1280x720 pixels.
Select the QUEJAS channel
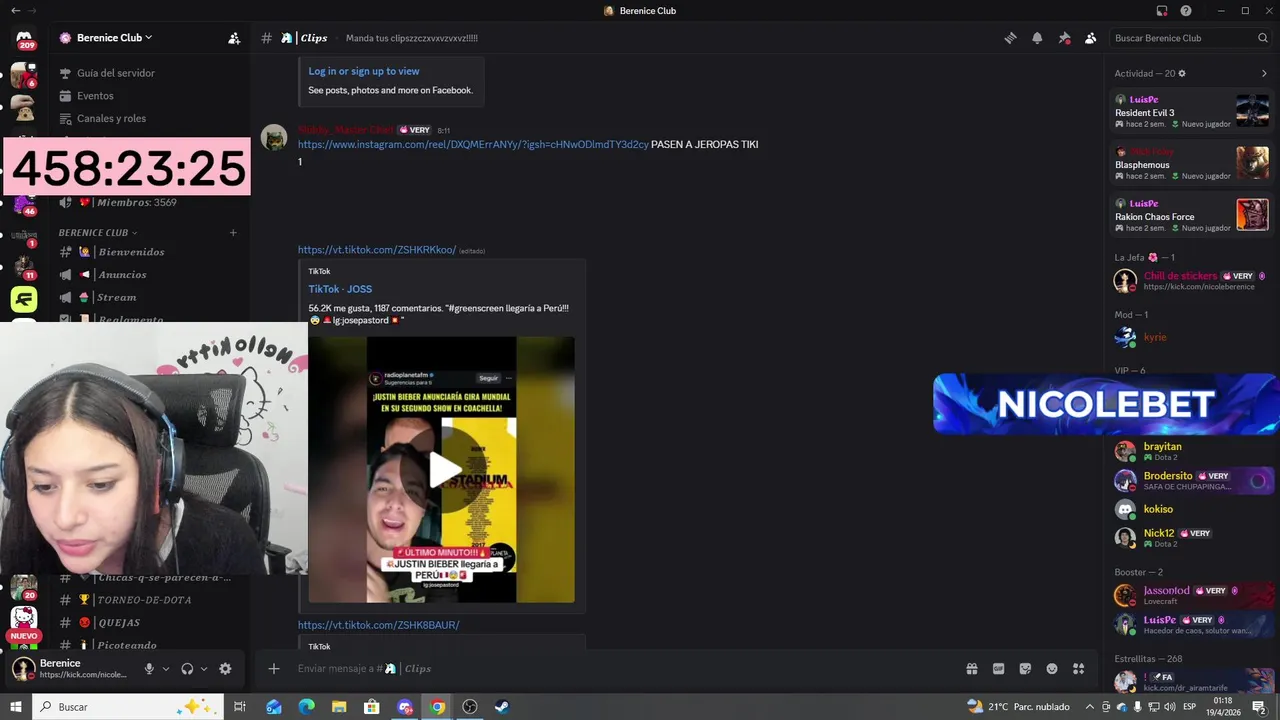150,623
